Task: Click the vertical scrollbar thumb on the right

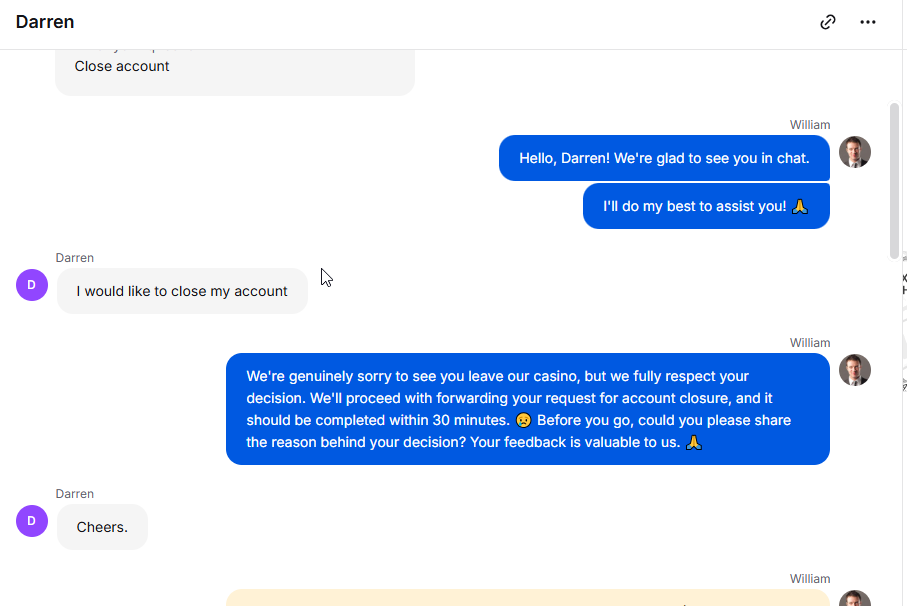Action: click(894, 180)
